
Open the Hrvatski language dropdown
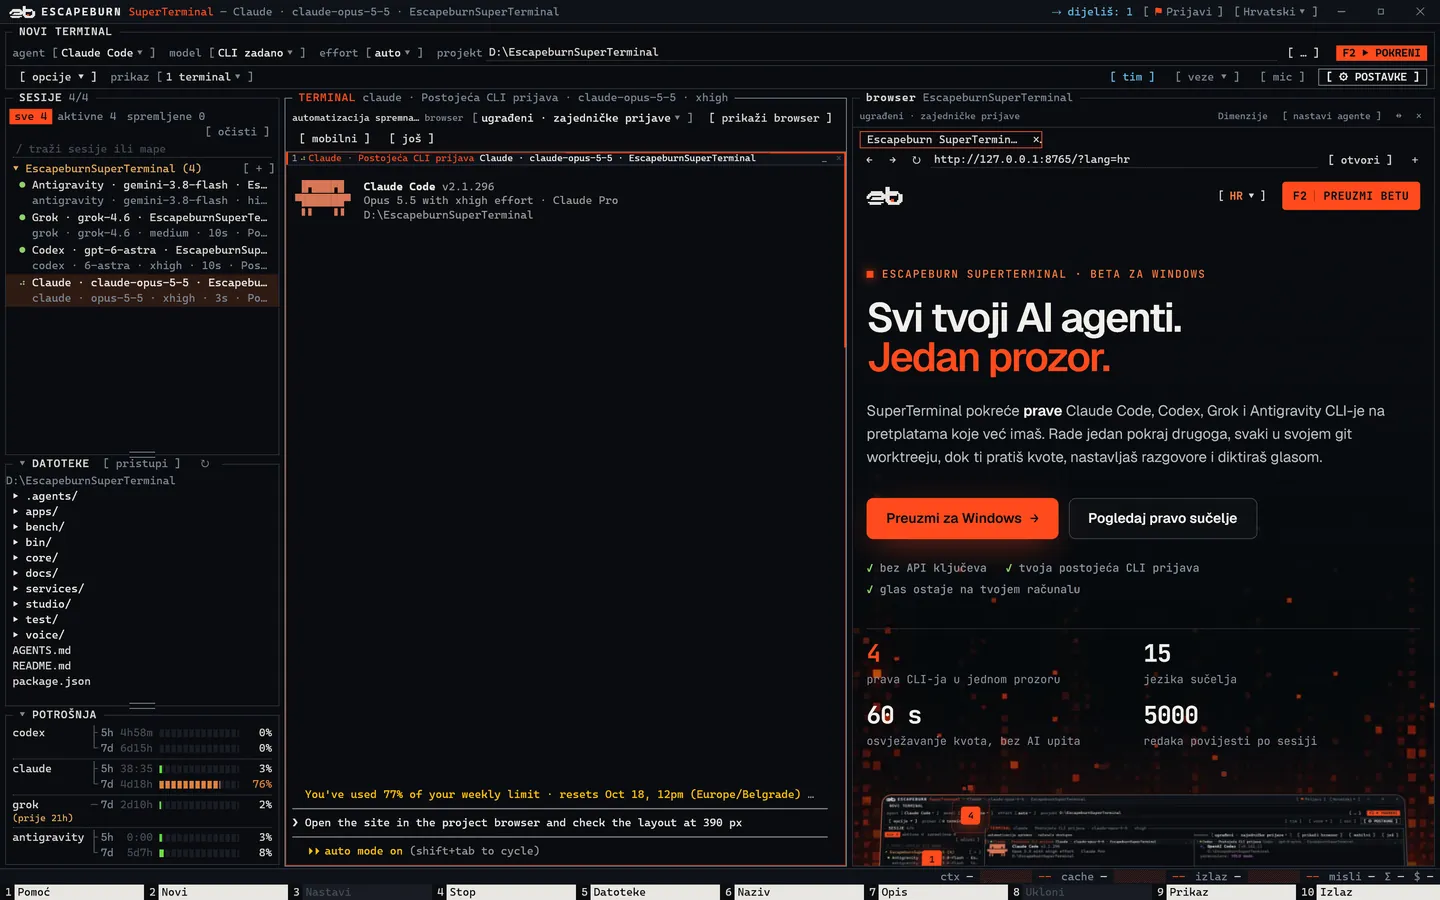click(1275, 12)
